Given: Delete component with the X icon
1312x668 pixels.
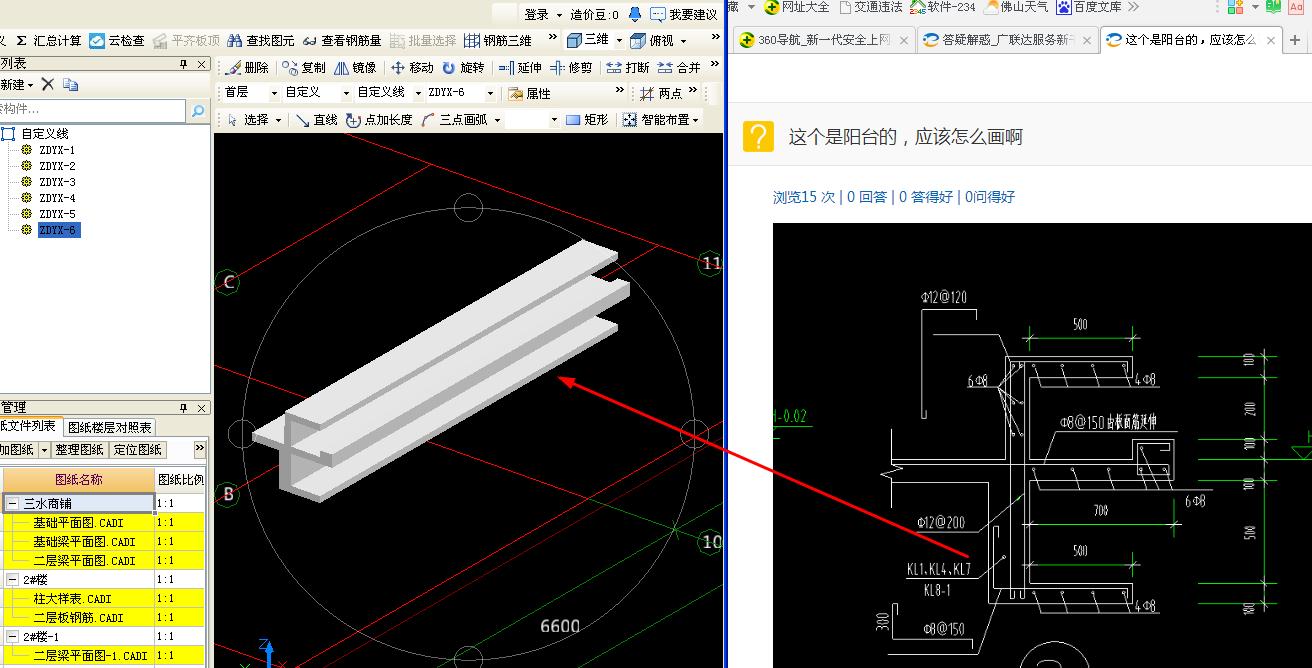Looking at the screenshot, I should 47,84.
